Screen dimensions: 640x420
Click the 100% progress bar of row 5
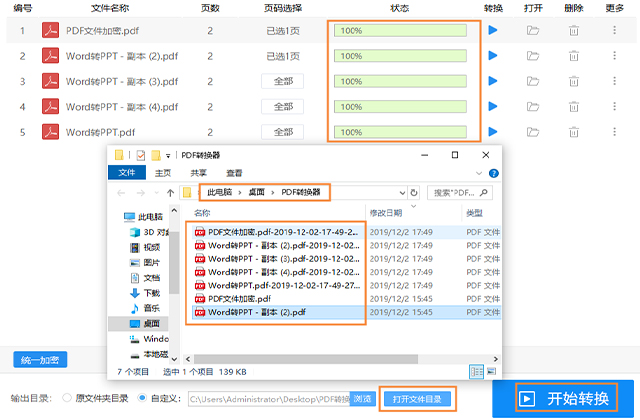point(400,132)
